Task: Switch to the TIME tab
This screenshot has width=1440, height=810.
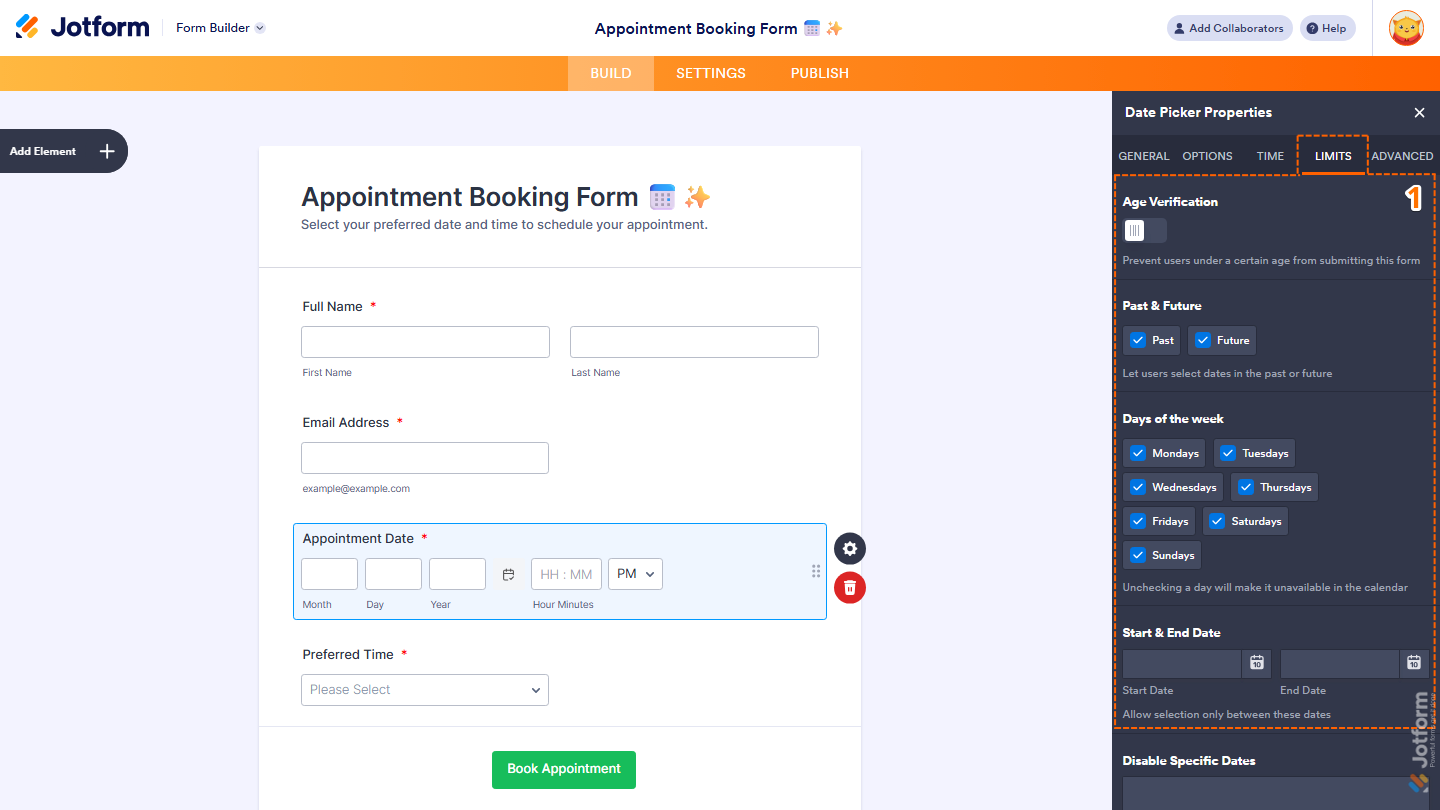Action: (x=1270, y=156)
